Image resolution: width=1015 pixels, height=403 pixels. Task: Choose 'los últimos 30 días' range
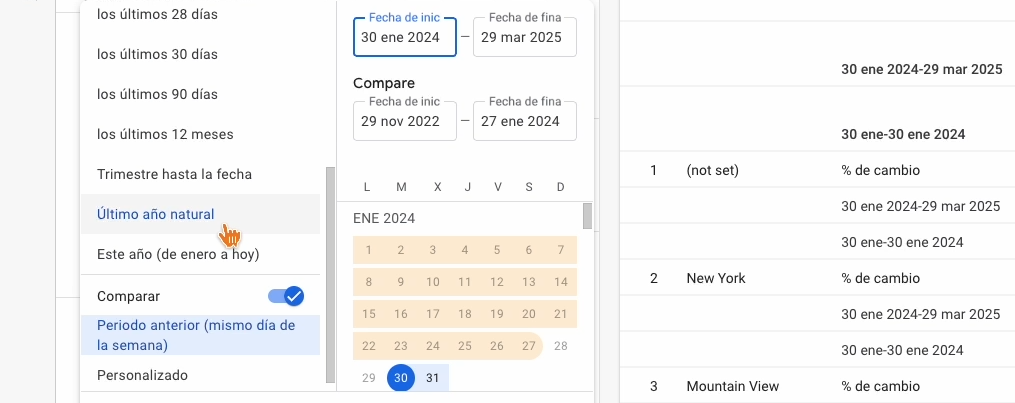157,54
